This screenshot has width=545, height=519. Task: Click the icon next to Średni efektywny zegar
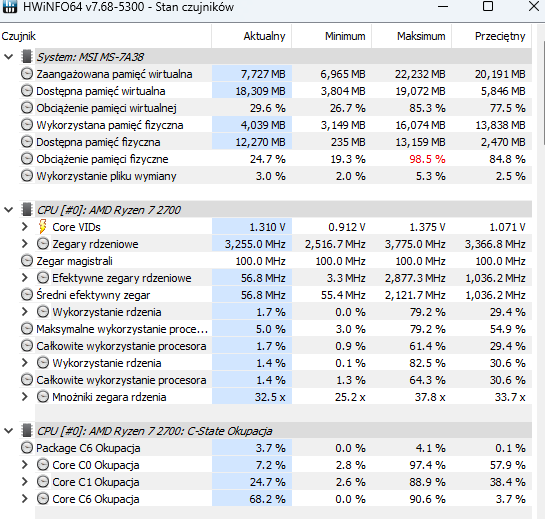(27, 295)
